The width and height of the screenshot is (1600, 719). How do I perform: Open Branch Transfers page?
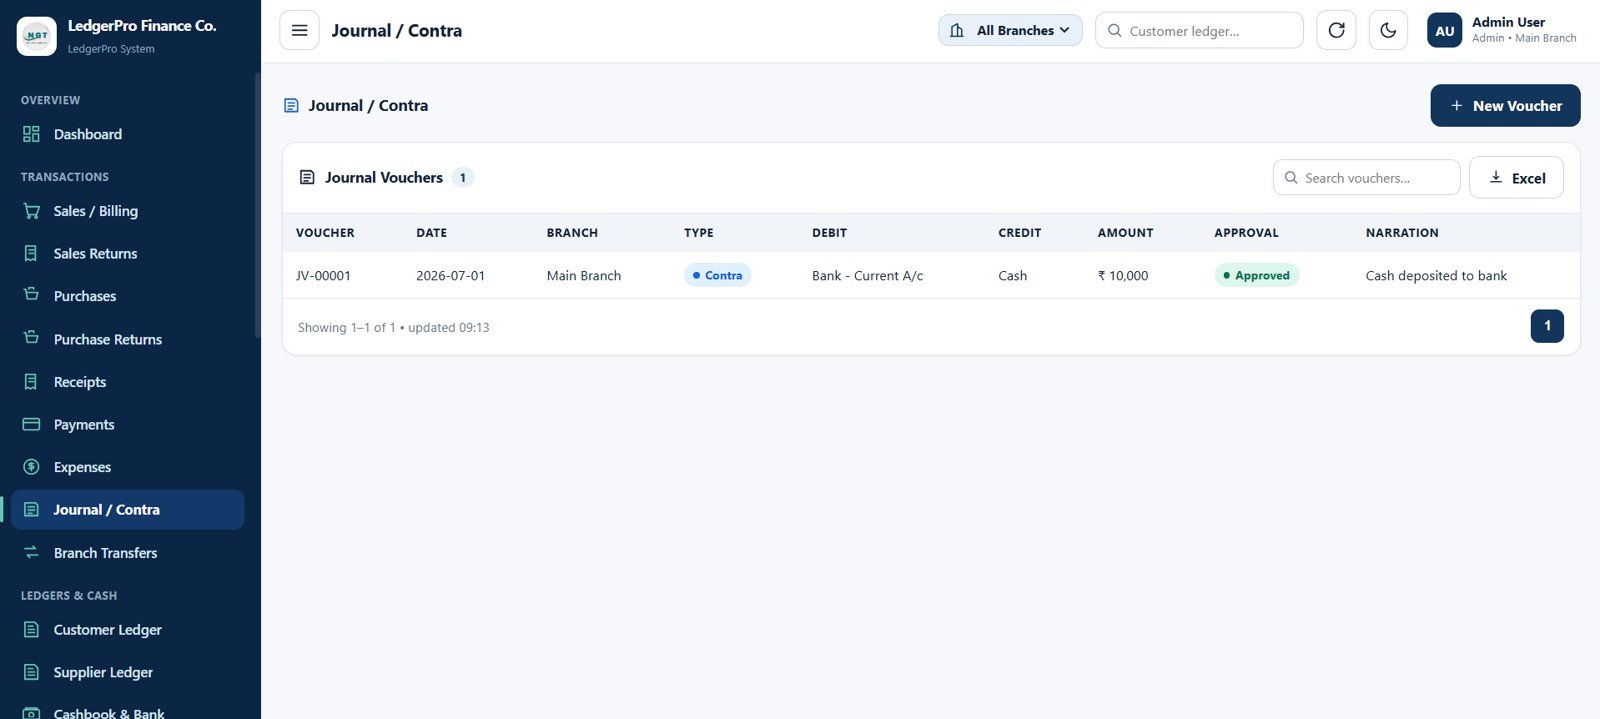[x=127, y=553]
